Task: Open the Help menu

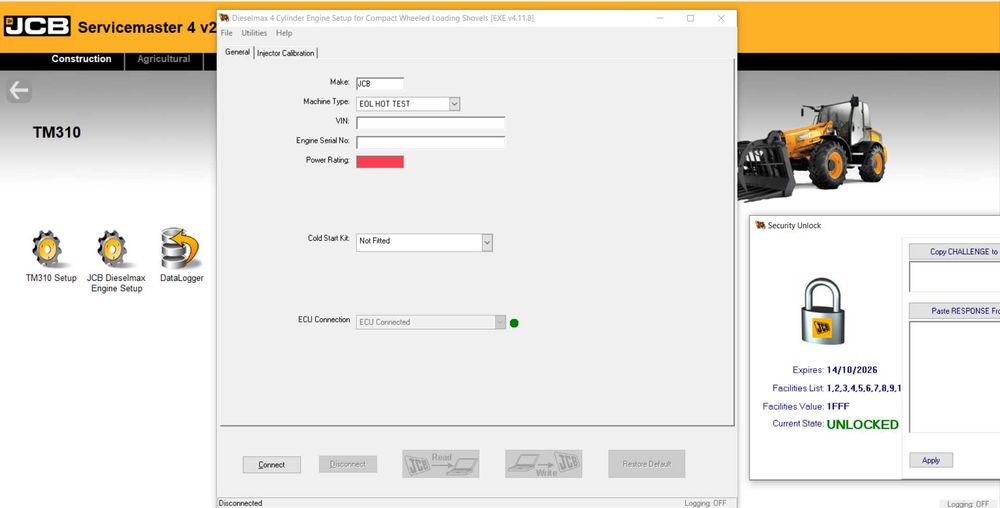Action: [284, 33]
